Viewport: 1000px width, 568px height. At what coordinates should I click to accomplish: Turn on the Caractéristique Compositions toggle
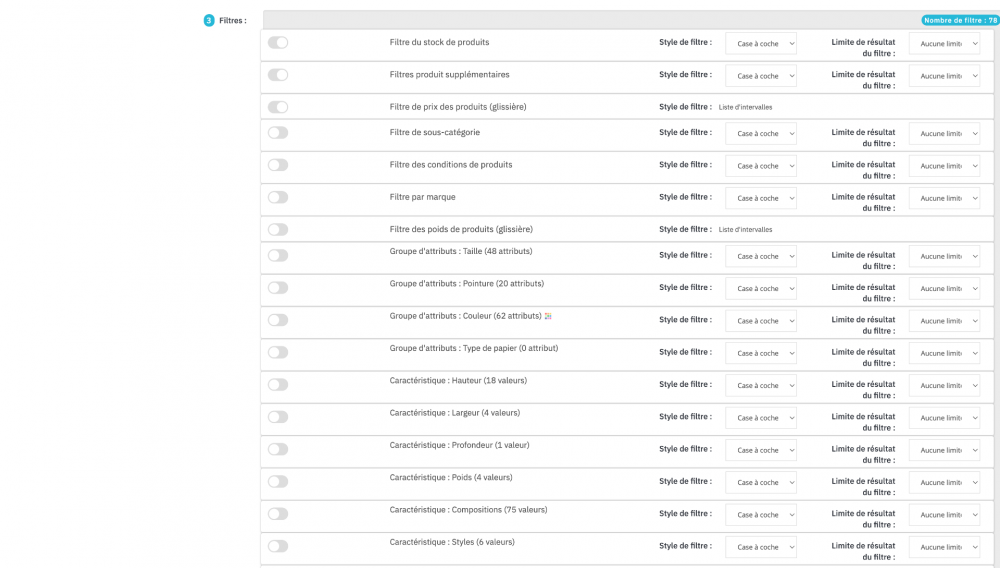click(x=278, y=513)
